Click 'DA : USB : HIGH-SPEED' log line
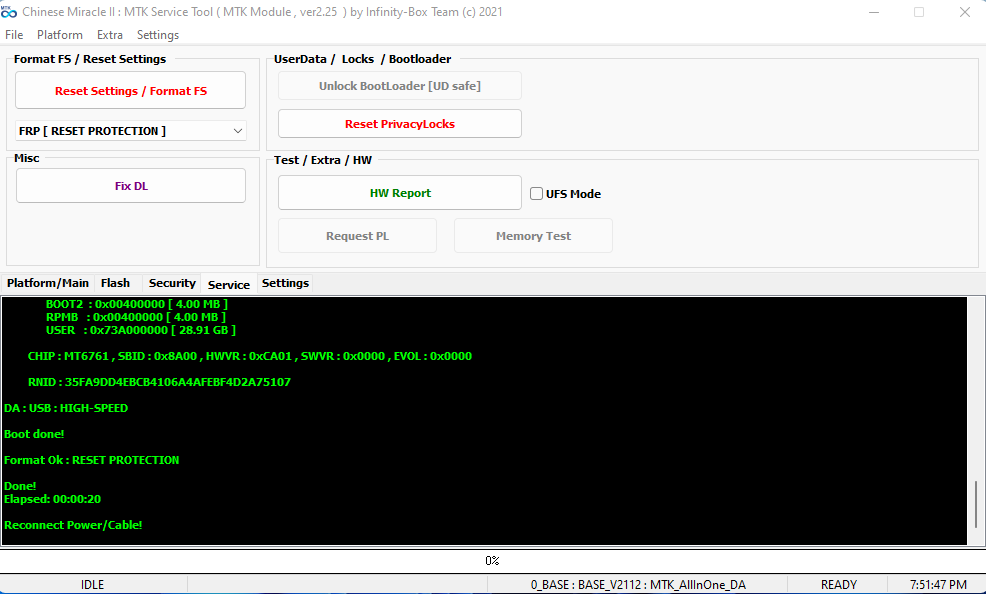 66,408
